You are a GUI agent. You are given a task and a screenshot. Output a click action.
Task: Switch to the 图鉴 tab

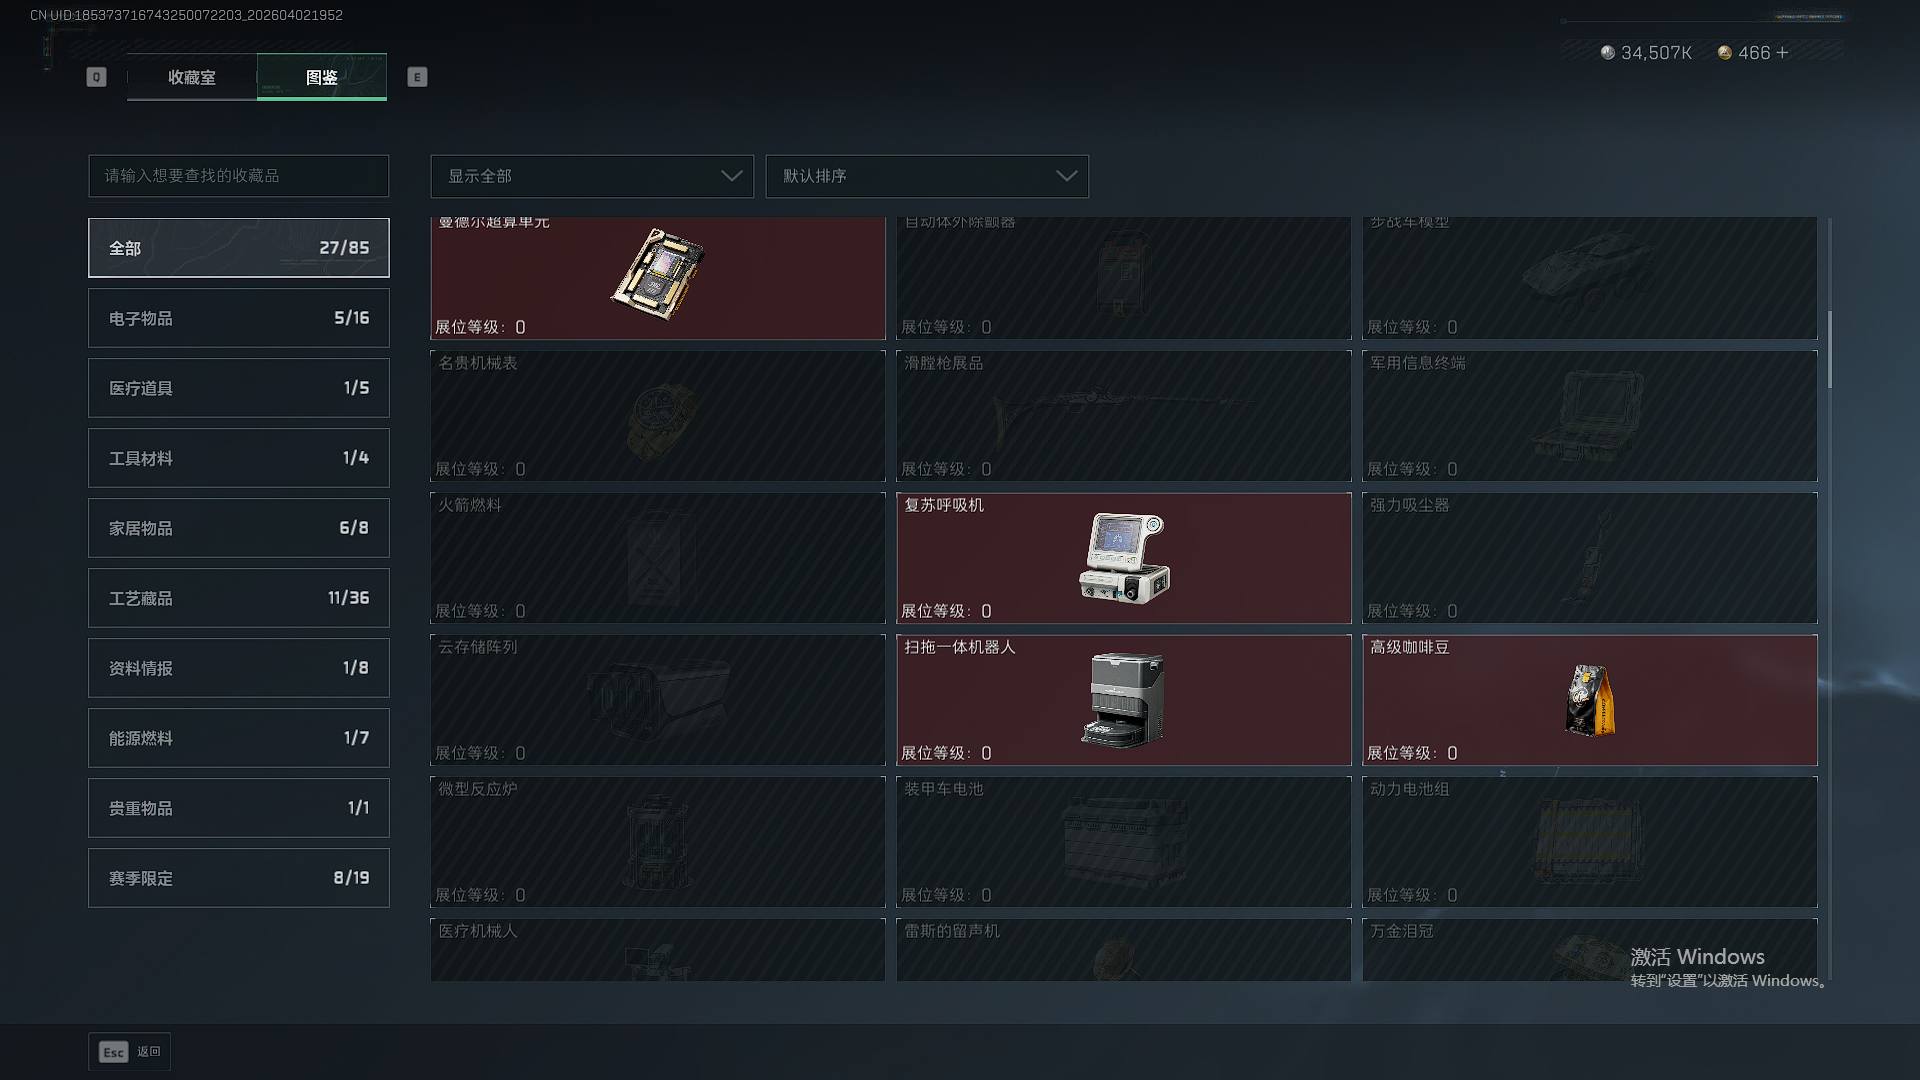[322, 77]
